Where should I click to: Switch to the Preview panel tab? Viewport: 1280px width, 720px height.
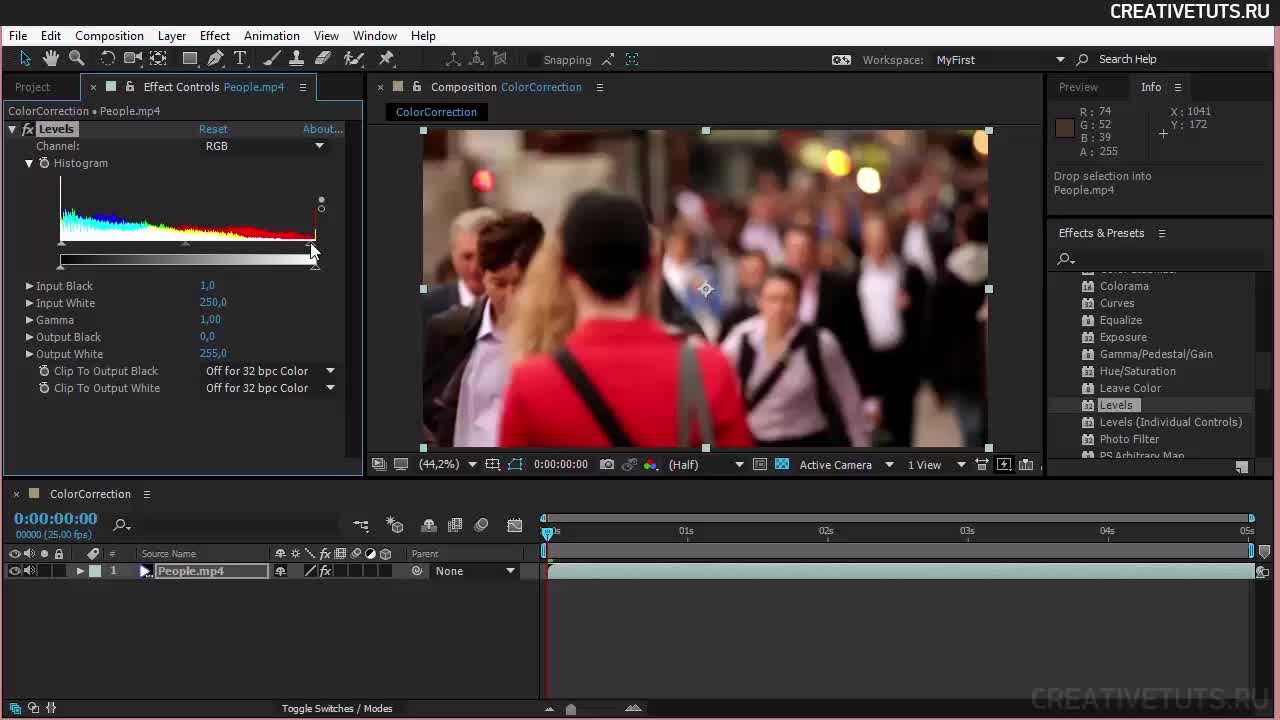1078,87
